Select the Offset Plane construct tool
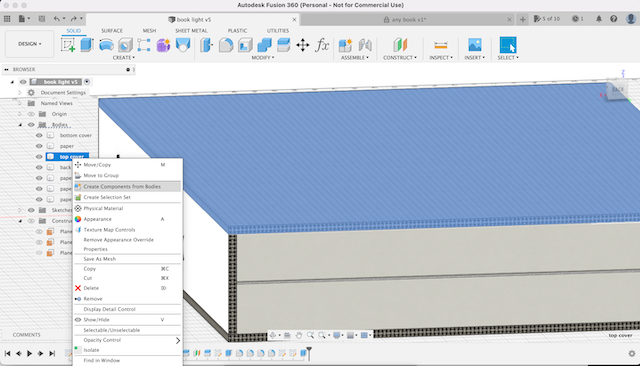 tap(400, 45)
